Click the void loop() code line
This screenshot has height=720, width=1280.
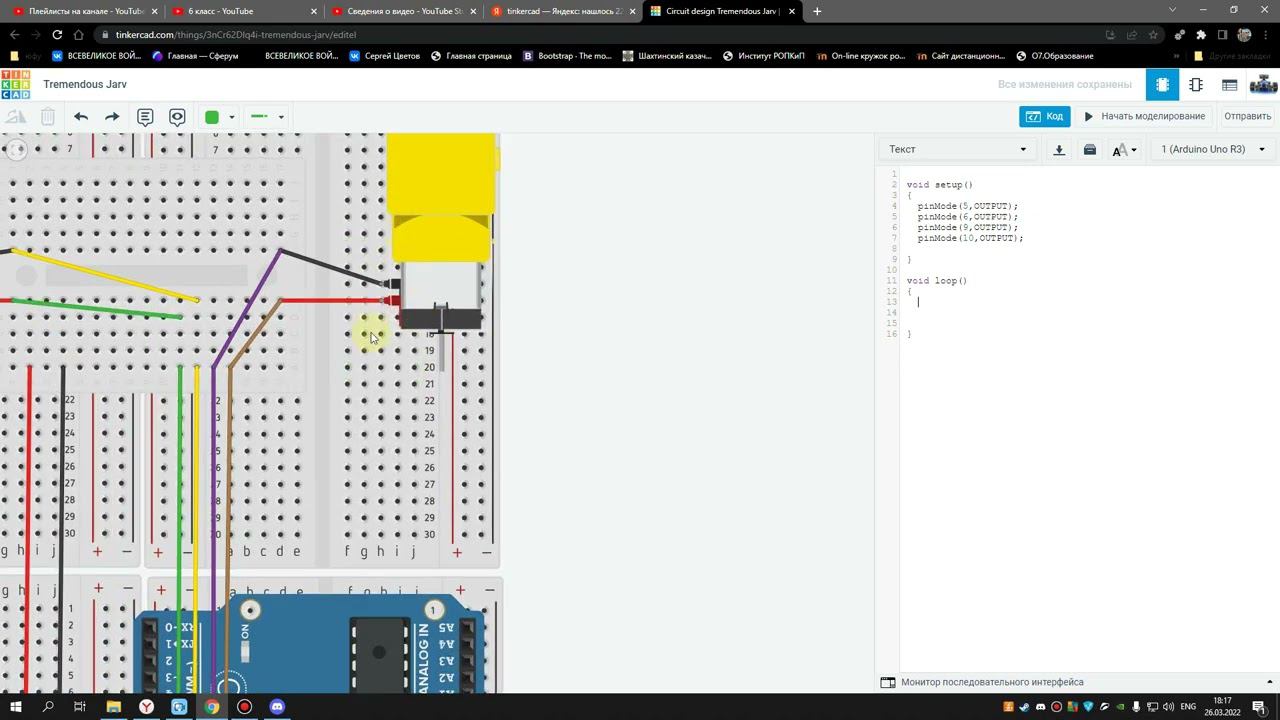[937, 281]
